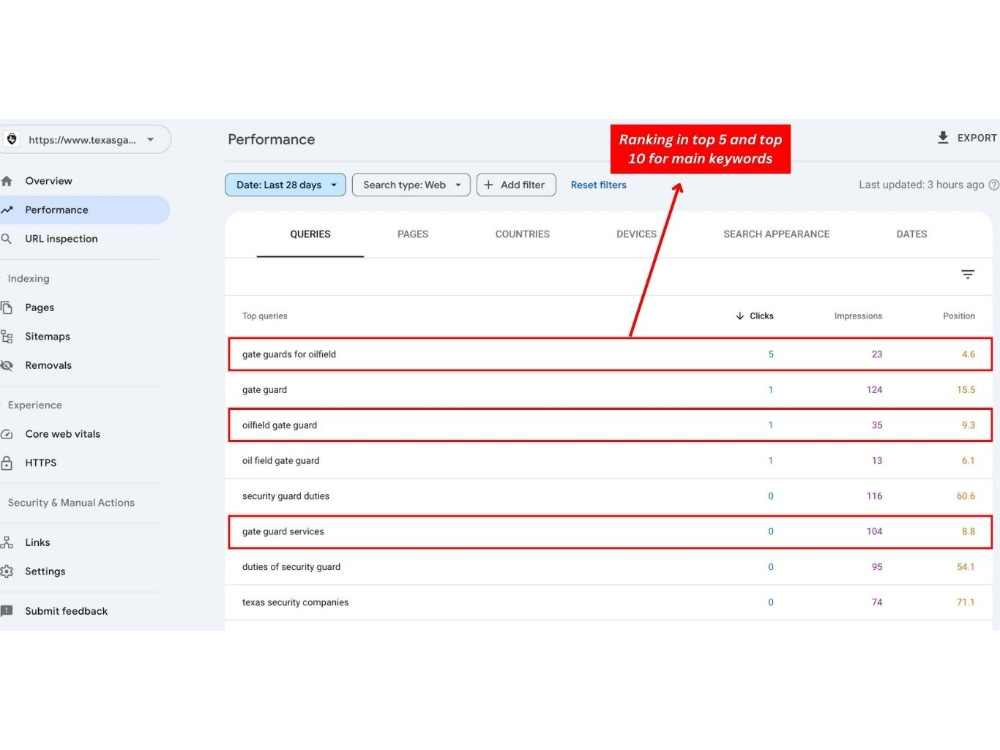Open Sitemaps from sidebar
Screen dimensions: 1000x750
48,336
